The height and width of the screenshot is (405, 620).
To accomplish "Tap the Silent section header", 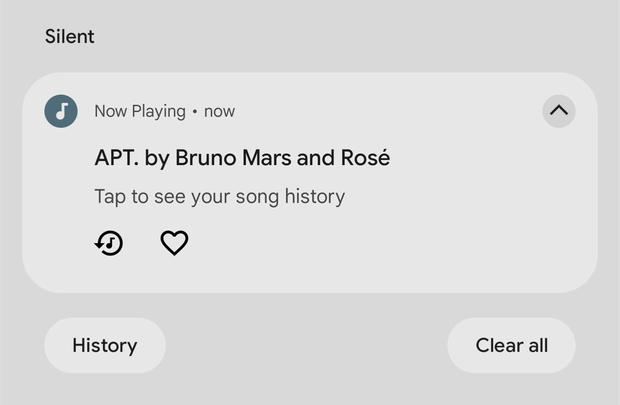I will 70,36.
